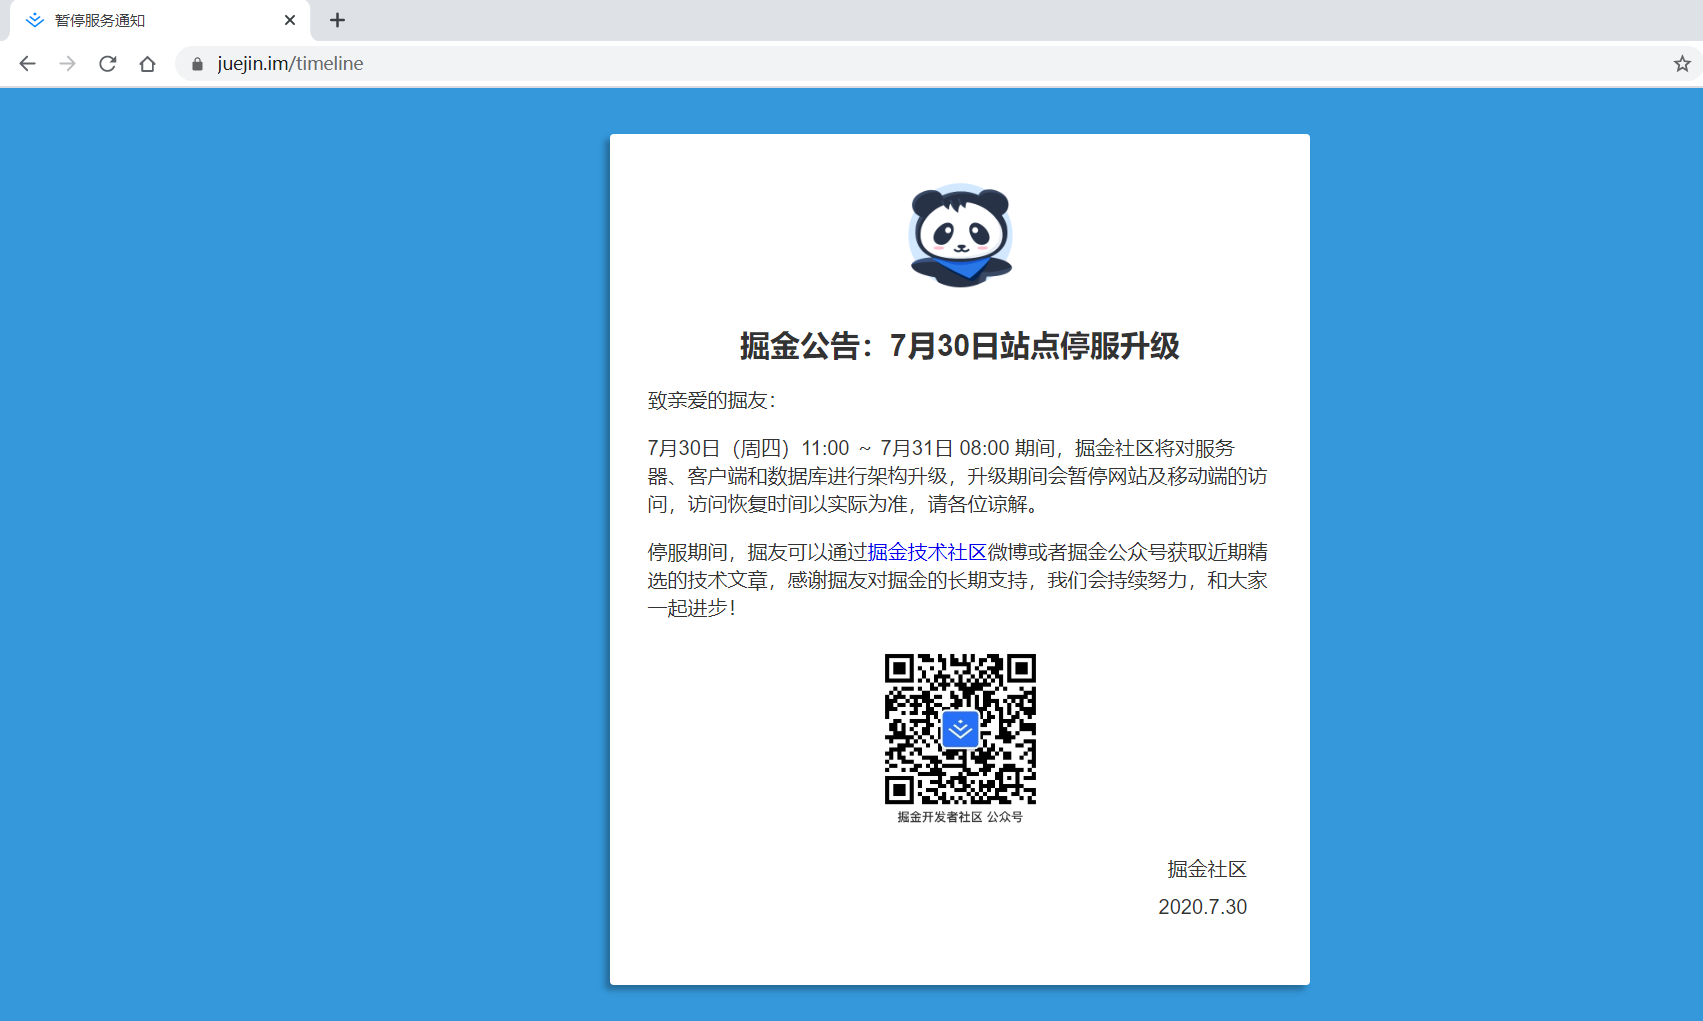Click the browser forward arrow

(x=67, y=64)
